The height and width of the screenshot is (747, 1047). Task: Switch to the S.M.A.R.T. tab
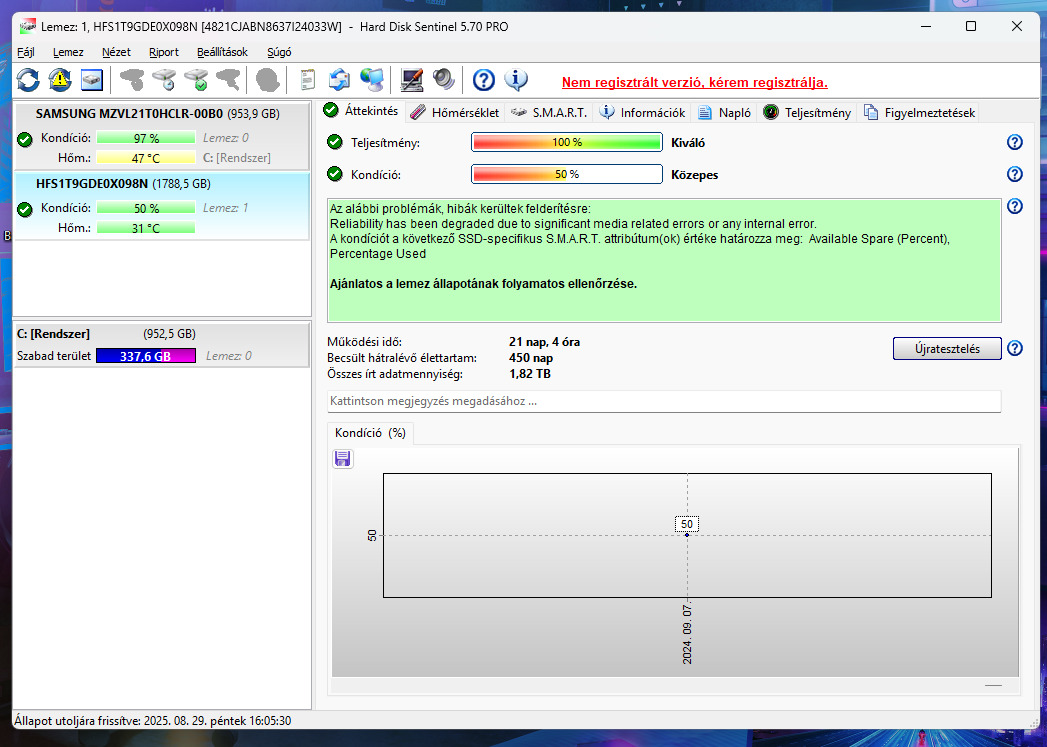point(550,113)
